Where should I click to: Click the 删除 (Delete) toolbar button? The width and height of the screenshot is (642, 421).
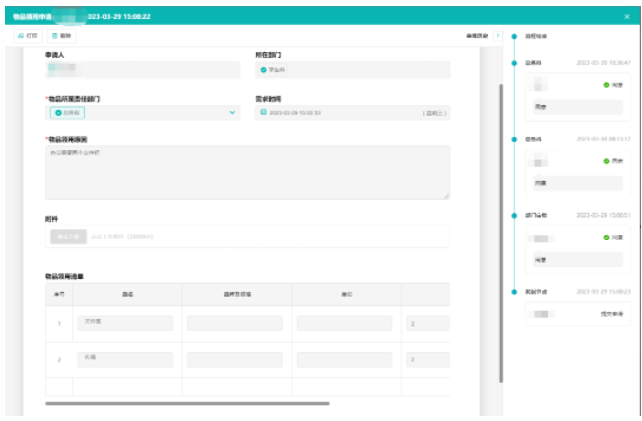(x=61, y=35)
